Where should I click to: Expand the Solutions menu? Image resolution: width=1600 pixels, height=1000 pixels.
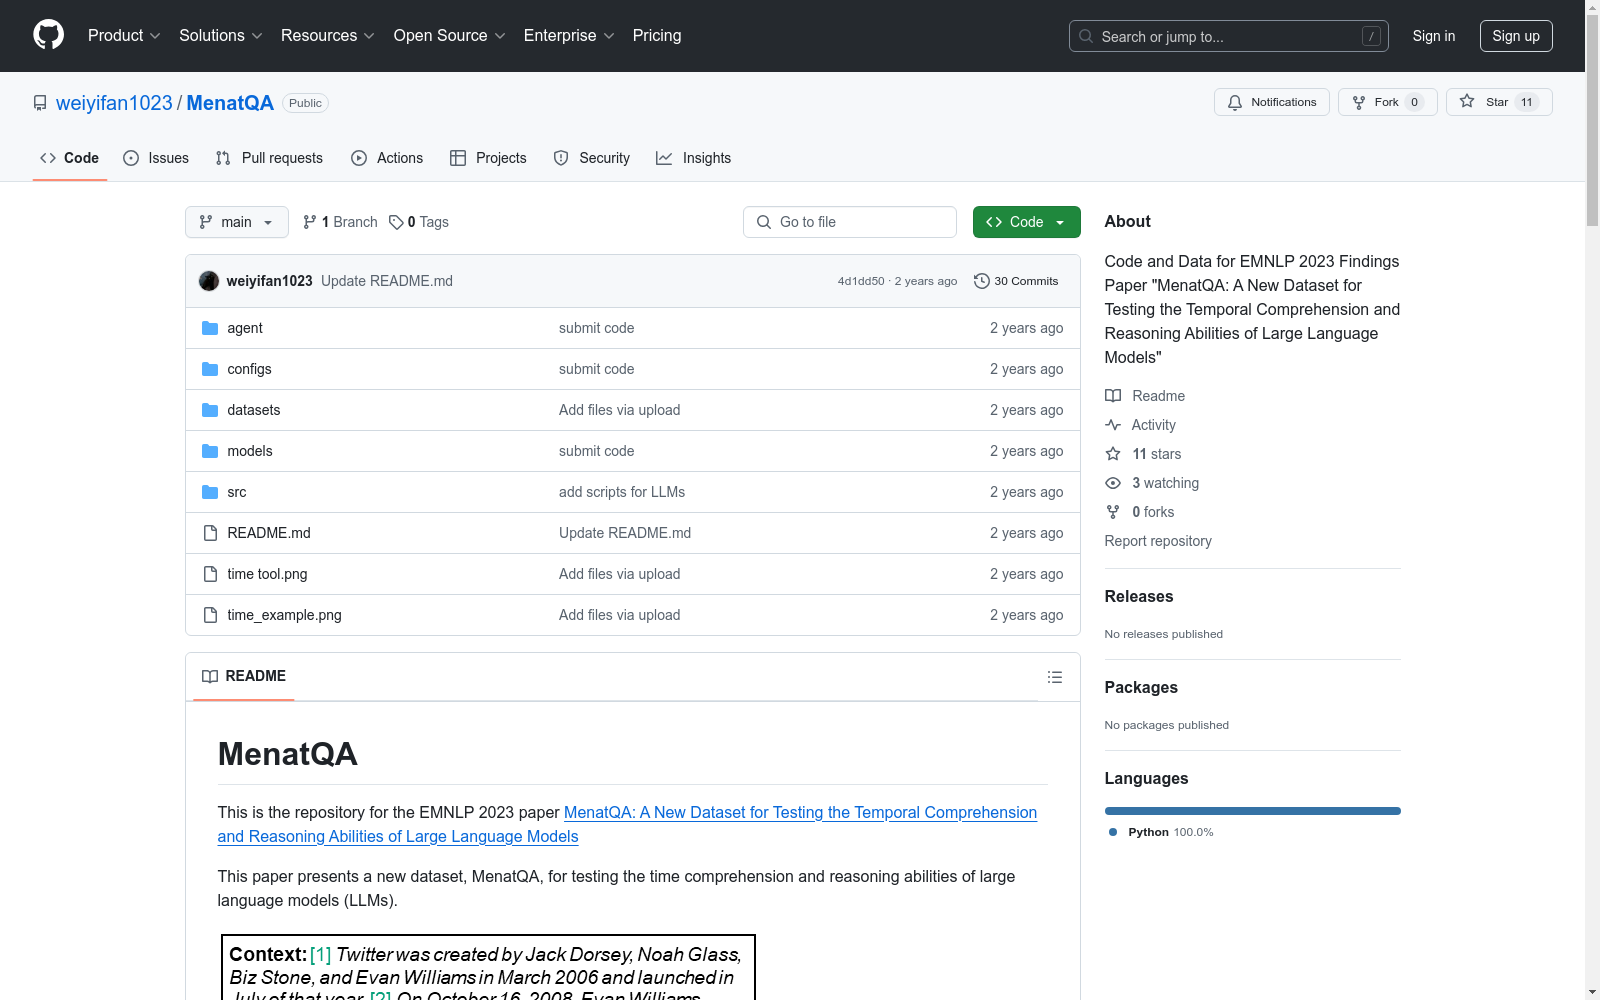(x=221, y=36)
